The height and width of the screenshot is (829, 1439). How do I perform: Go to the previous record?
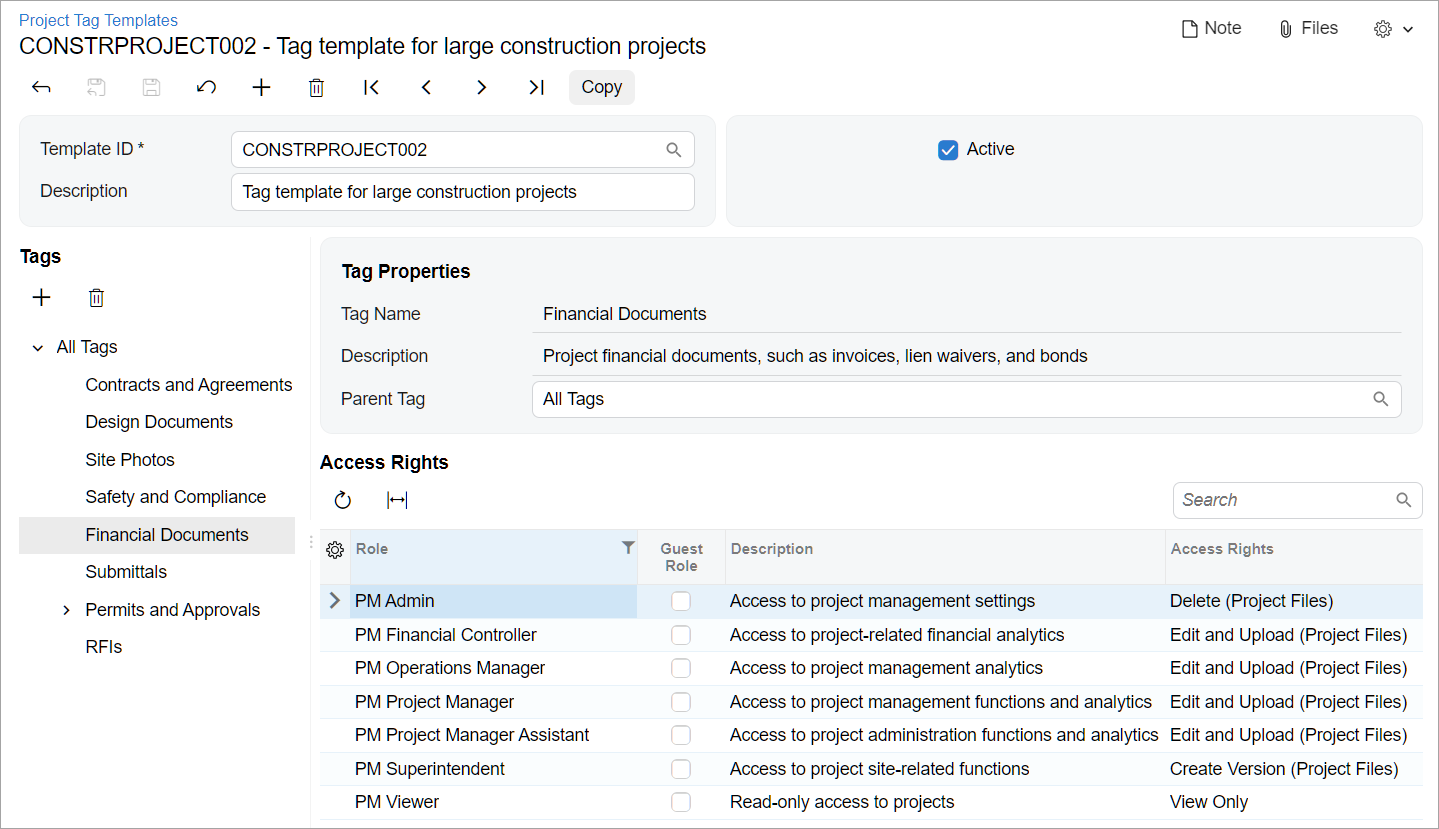coord(426,87)
